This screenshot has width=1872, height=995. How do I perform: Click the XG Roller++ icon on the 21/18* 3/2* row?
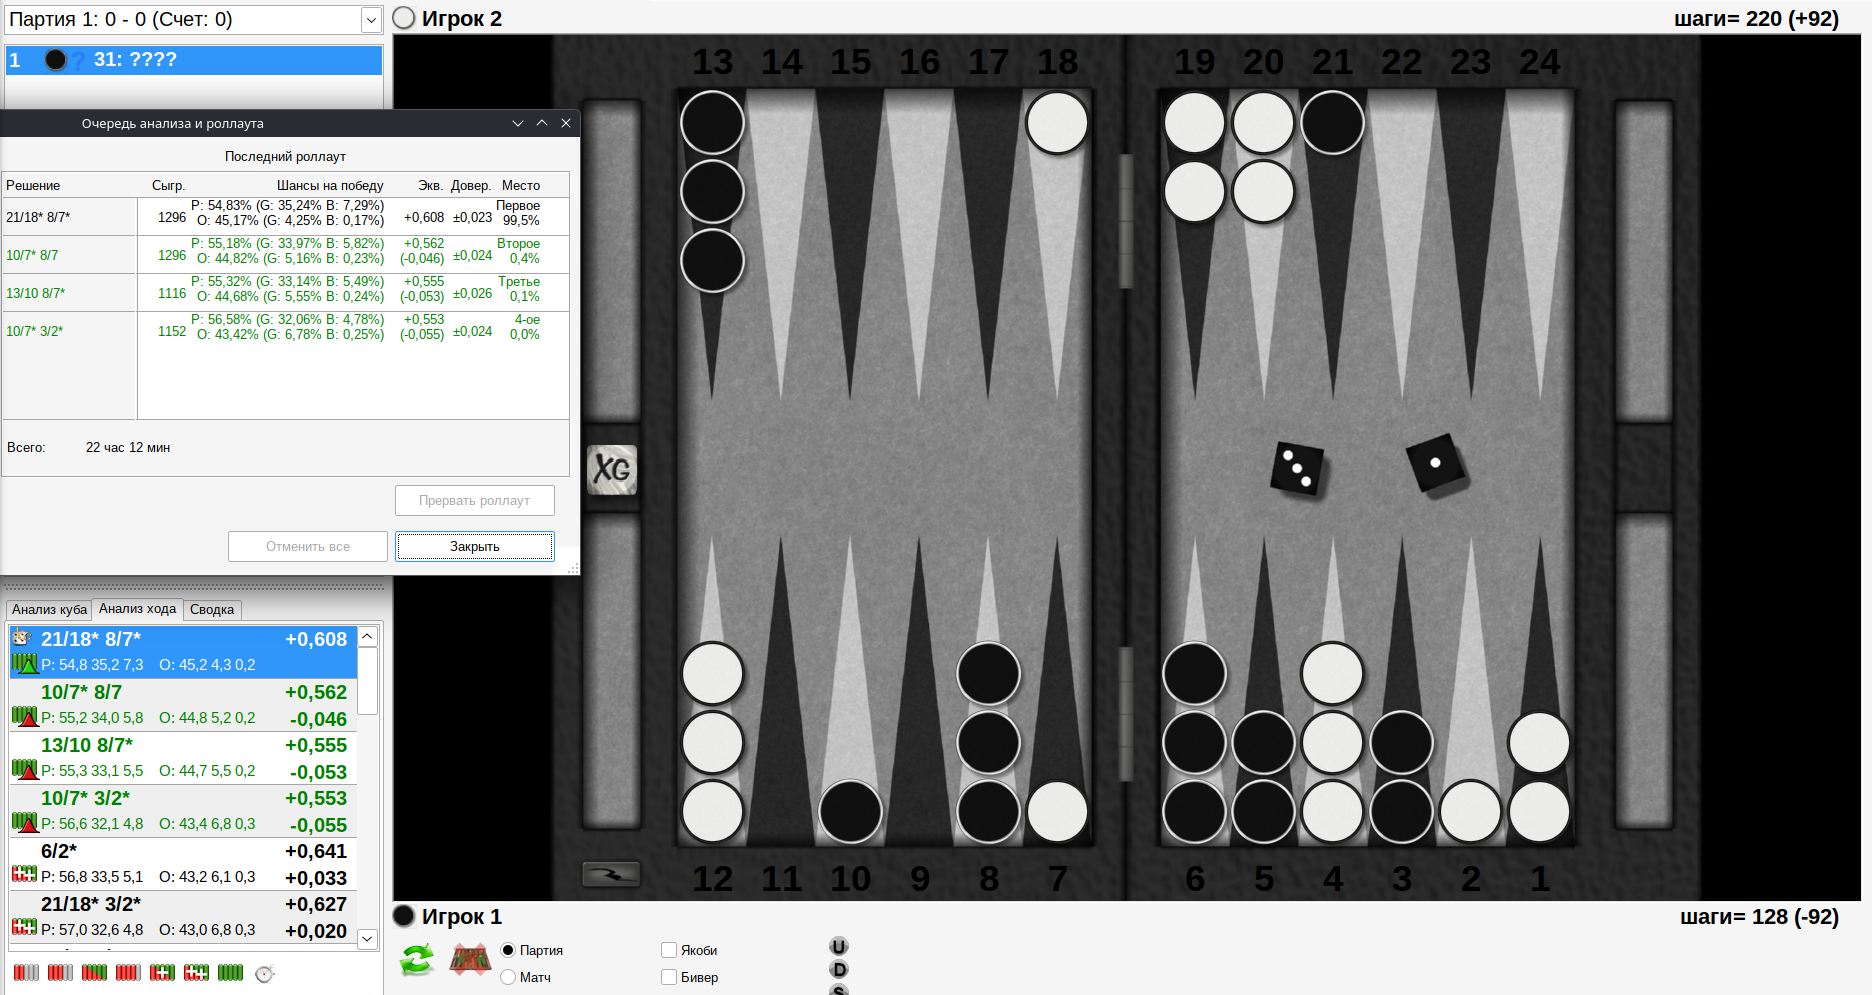click(24, 927)
